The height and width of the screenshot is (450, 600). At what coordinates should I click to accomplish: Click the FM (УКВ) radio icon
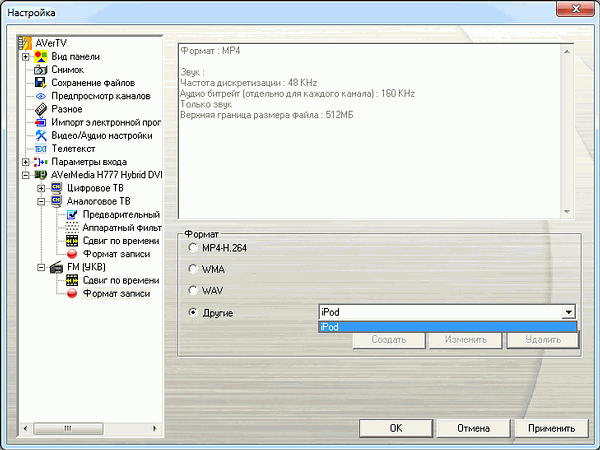tap(56, 267)
